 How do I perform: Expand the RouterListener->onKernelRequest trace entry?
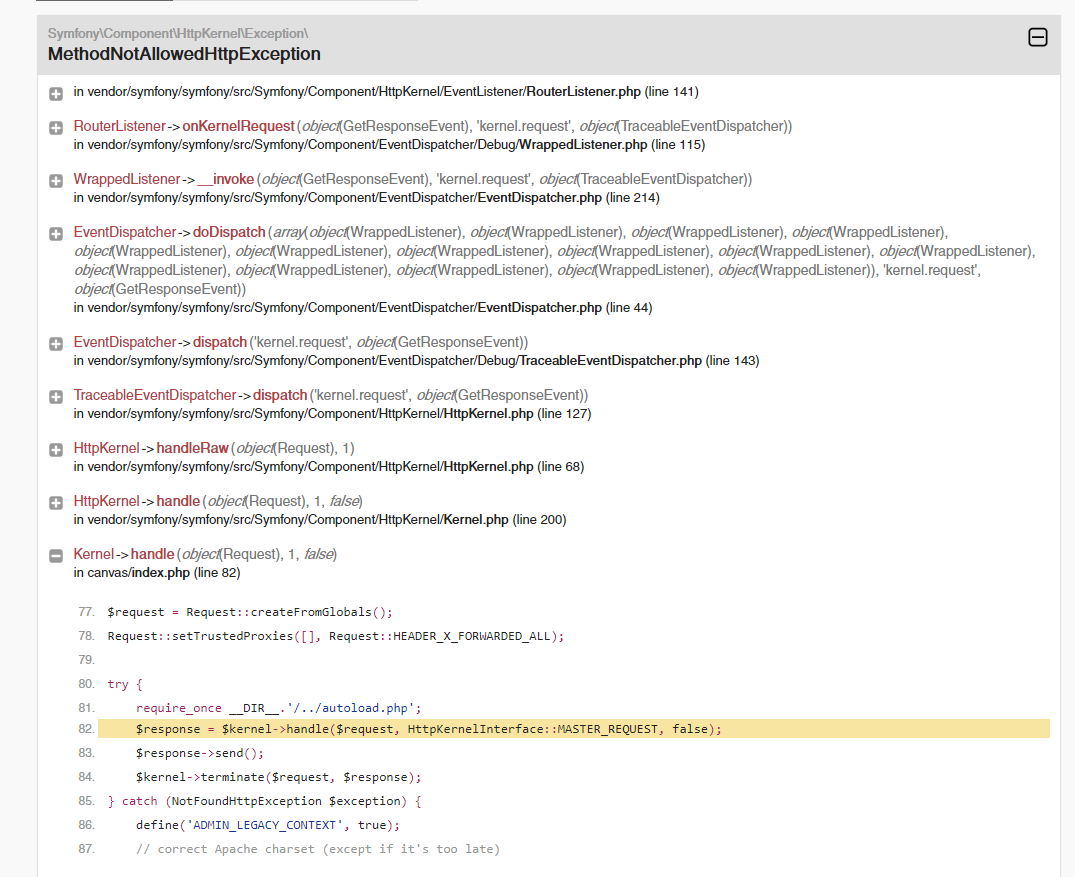click(56, 128)
